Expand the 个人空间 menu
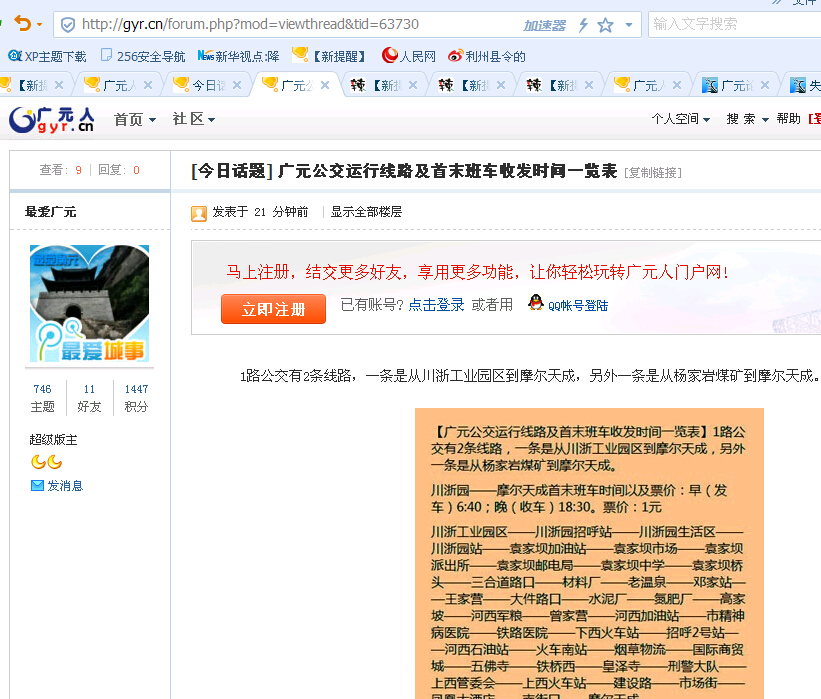This screenshot has width=821, height=699. (x=681, y=119)
